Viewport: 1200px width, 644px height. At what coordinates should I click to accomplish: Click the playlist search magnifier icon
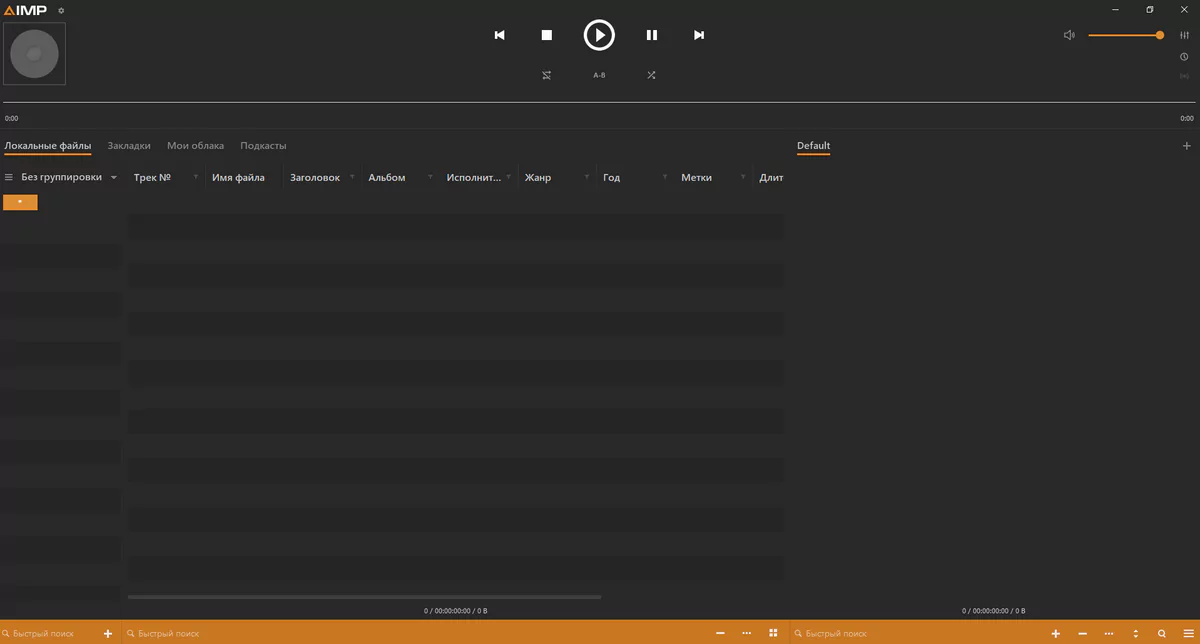pos(1161,634)
